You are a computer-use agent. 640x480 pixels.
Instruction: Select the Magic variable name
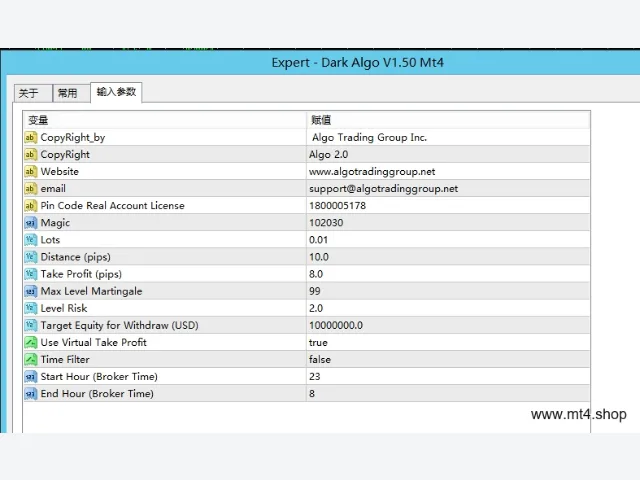[55, 223]
